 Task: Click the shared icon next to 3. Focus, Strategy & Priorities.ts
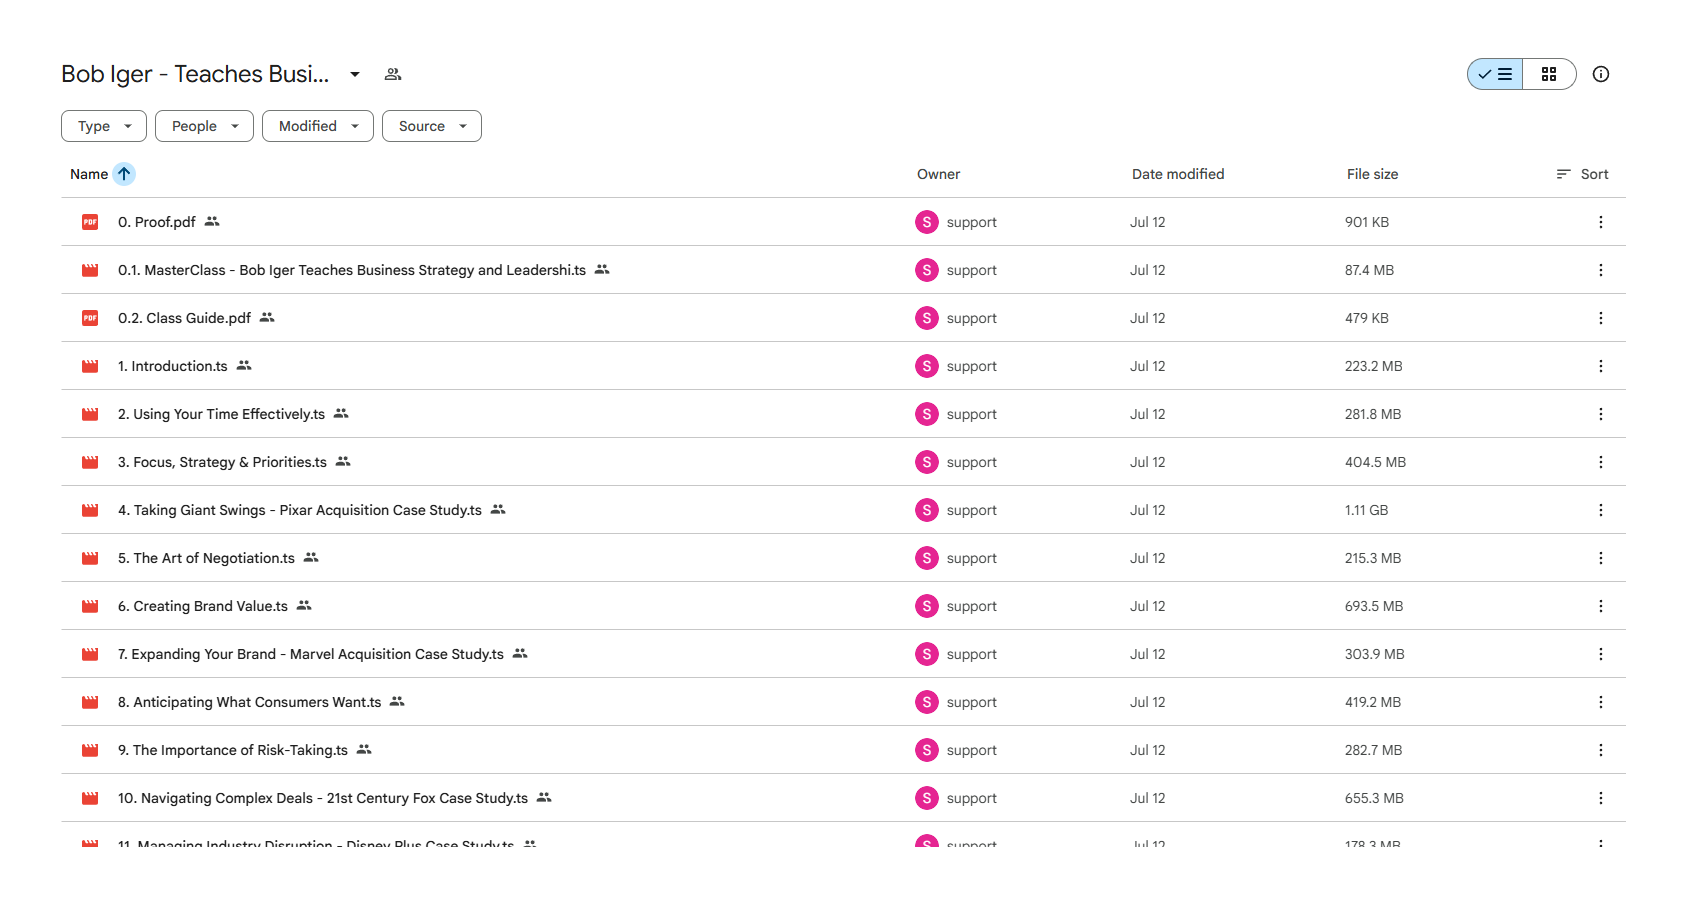tap(343, 461)
